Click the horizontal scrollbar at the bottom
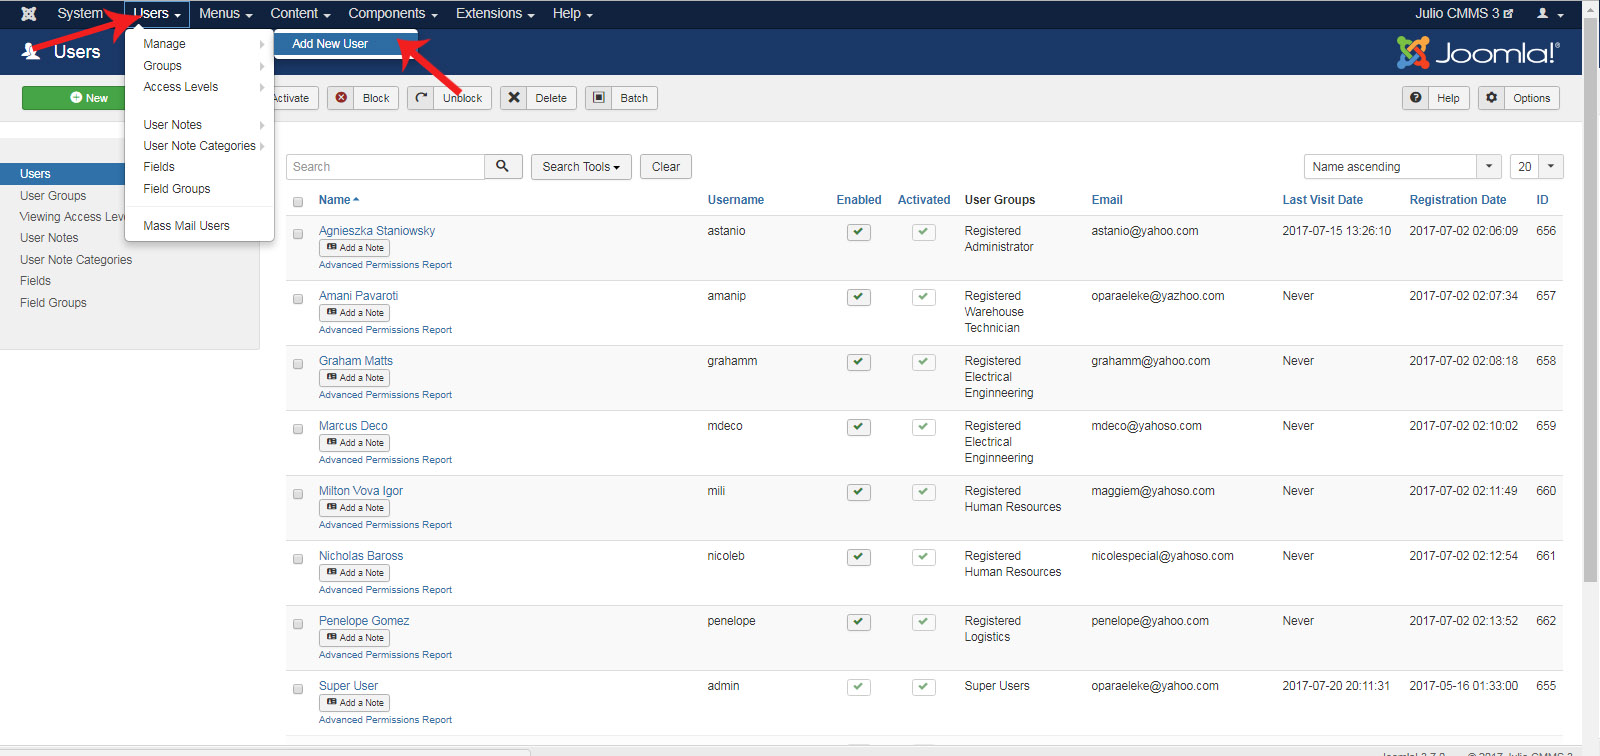This screenshot has height=756, width=1600. [x=265, y=751]
